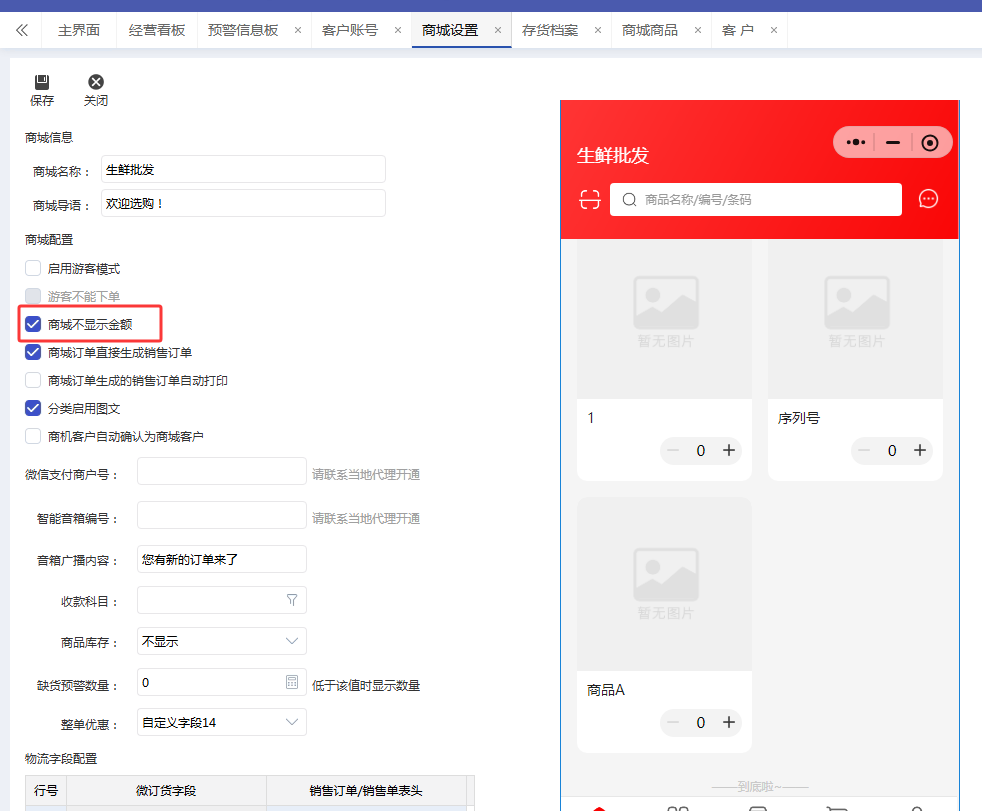Click the filter icon in 收款科目 field

[292, 600]
